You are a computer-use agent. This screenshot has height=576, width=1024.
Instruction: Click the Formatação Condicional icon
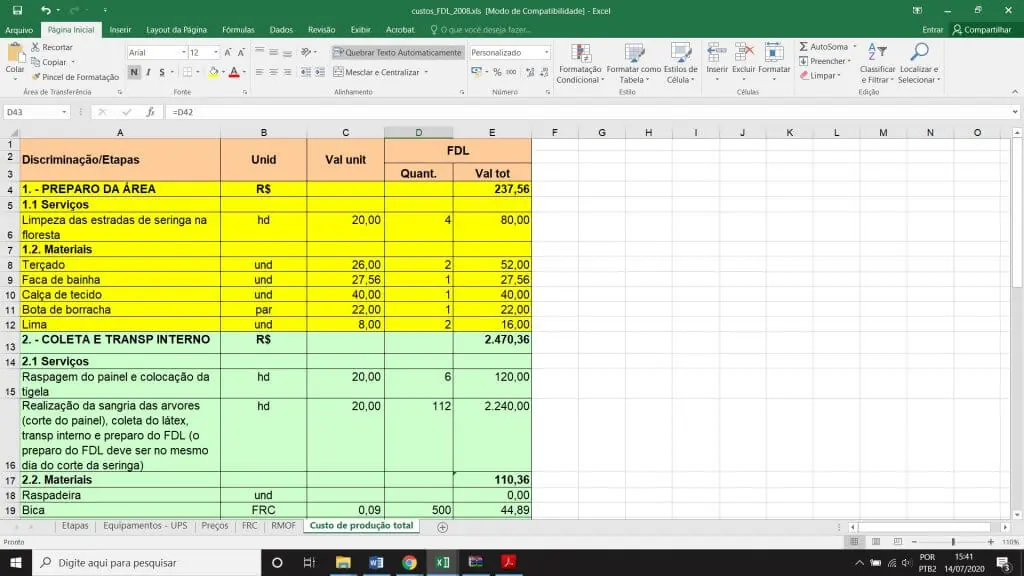click(x=579, y=54)
